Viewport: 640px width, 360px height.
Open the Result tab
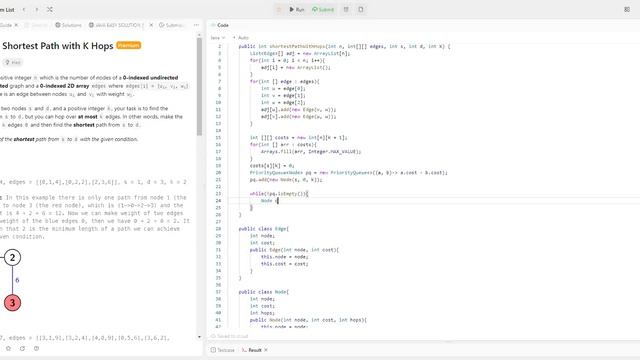tap(251, 350)
